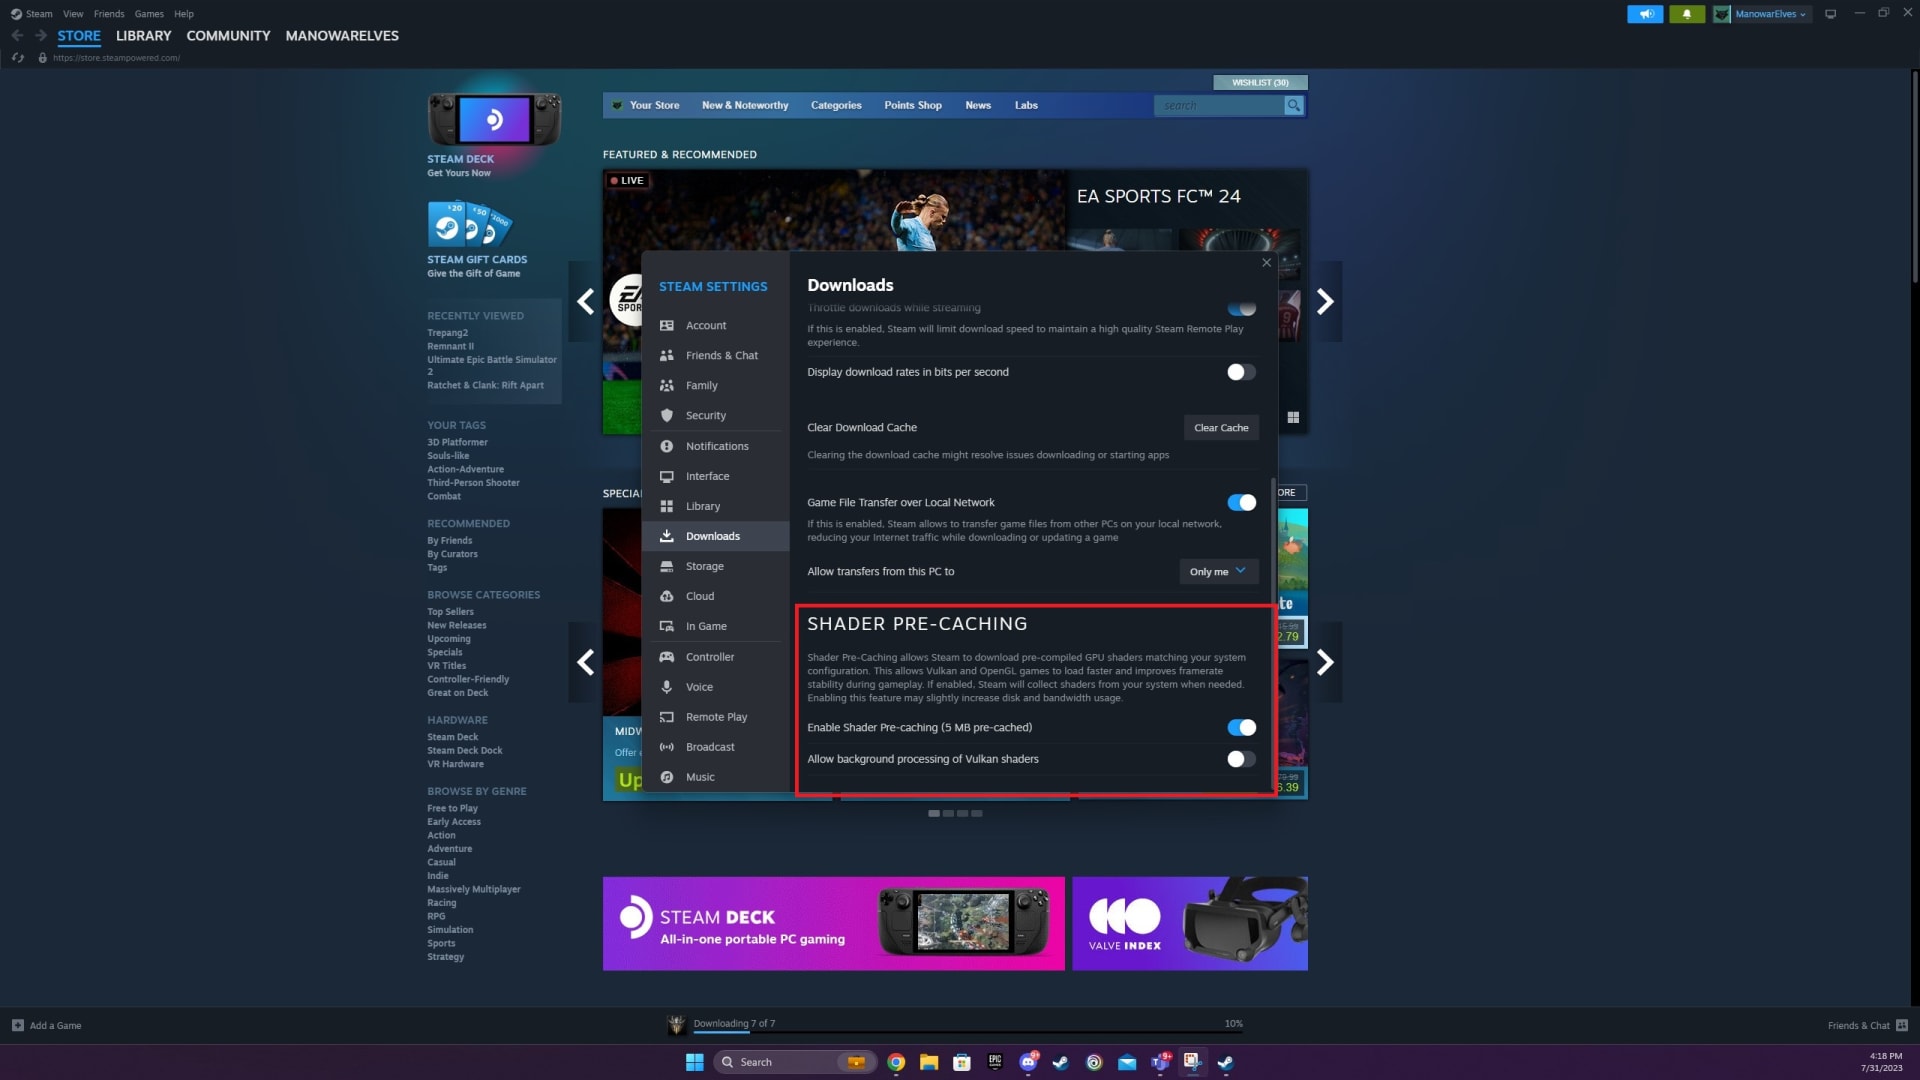The height and width of the screenshot is (1080, 1920).
Task: Open Epic Games Launcher from taskbar
Action: pyautogui.click(x=995, y=1063)
